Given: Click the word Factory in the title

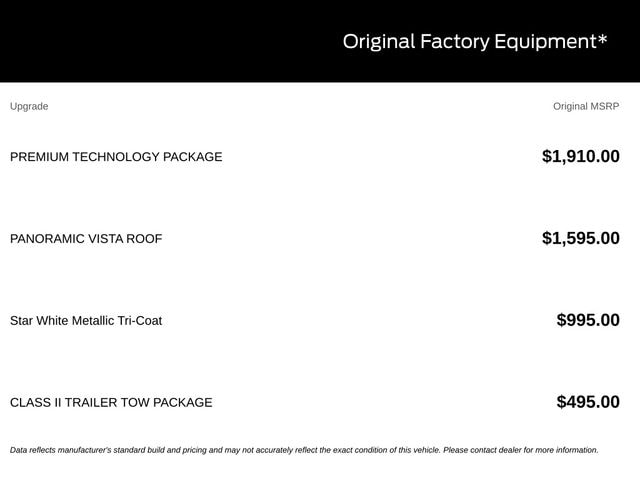Looking at the screenshot, I should pyautogui.click(x=455, y=42).
